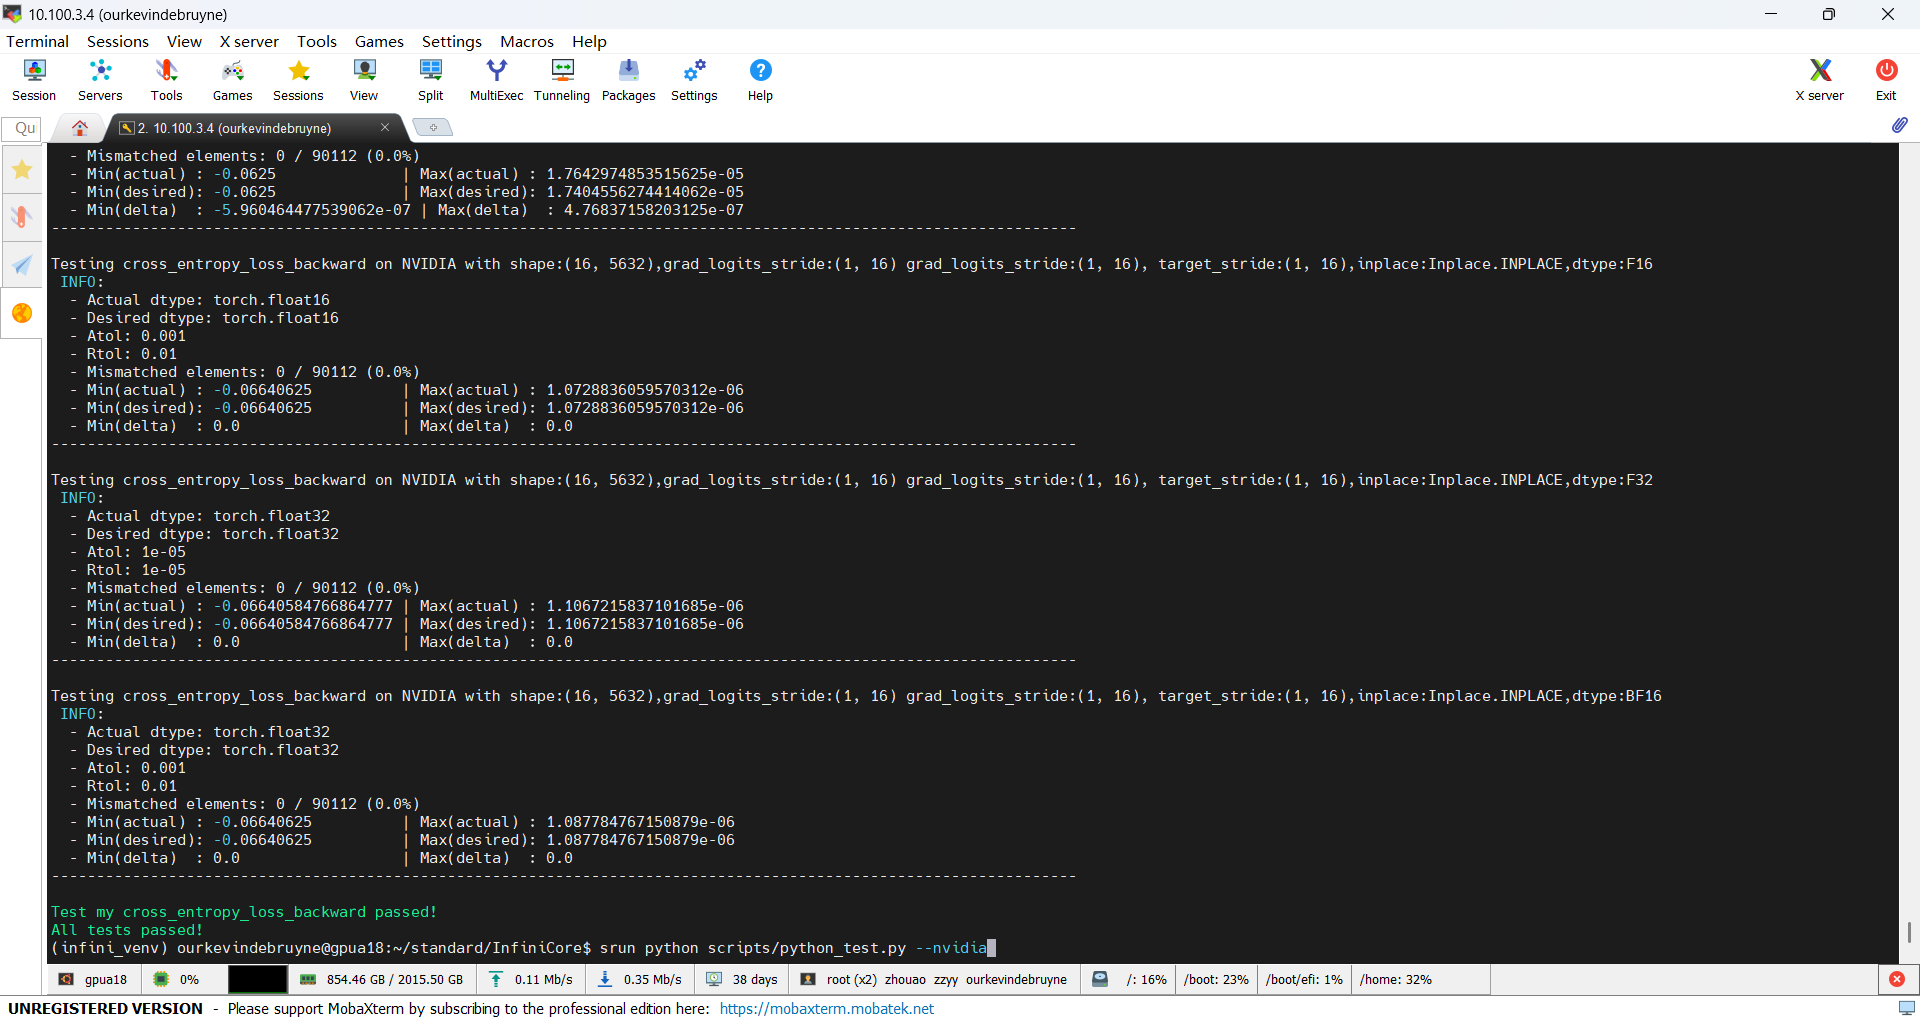Image resolution: width=1920 pixels, height=1020 pixels.
Task: Activate the Split terminal icon
Action: (431, 80)
